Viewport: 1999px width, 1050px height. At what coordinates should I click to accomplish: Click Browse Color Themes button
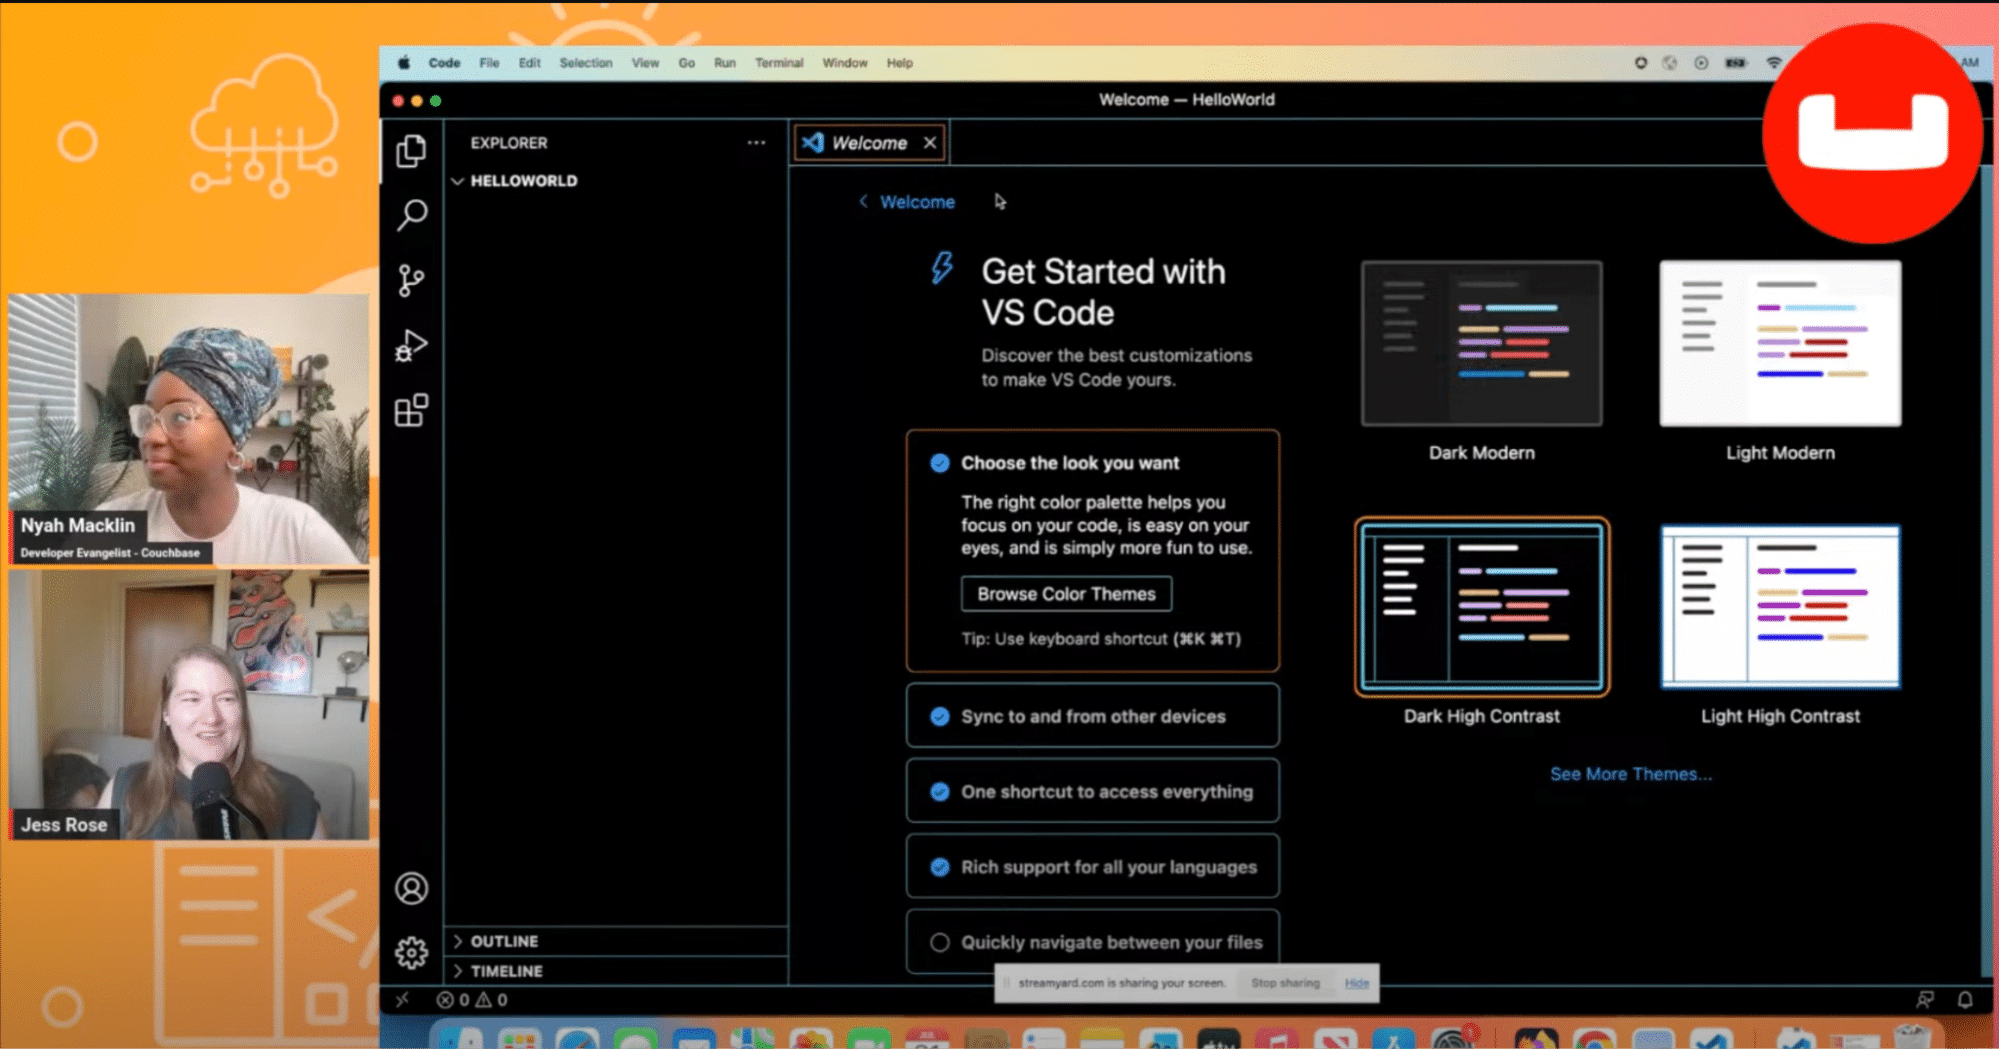pos(1066,594)
